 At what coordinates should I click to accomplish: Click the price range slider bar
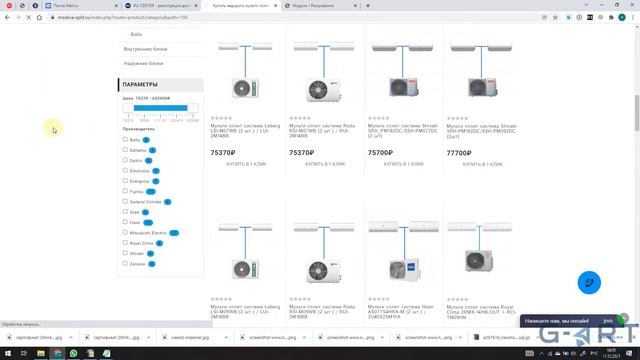click(x=160, y=108)
